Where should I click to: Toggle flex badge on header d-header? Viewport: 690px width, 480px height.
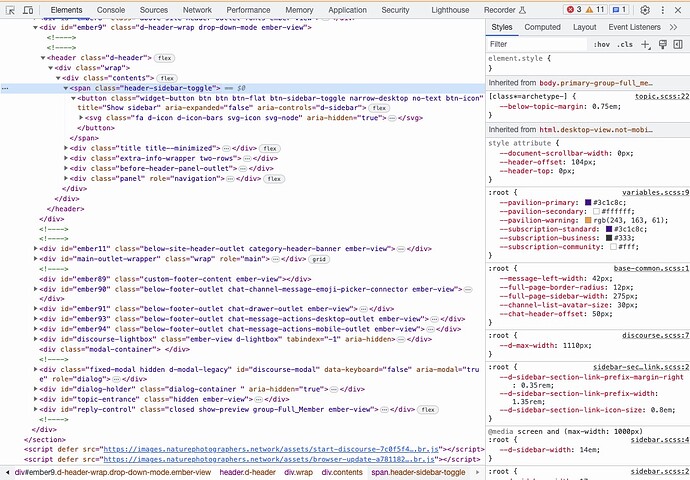click(165, 58)
